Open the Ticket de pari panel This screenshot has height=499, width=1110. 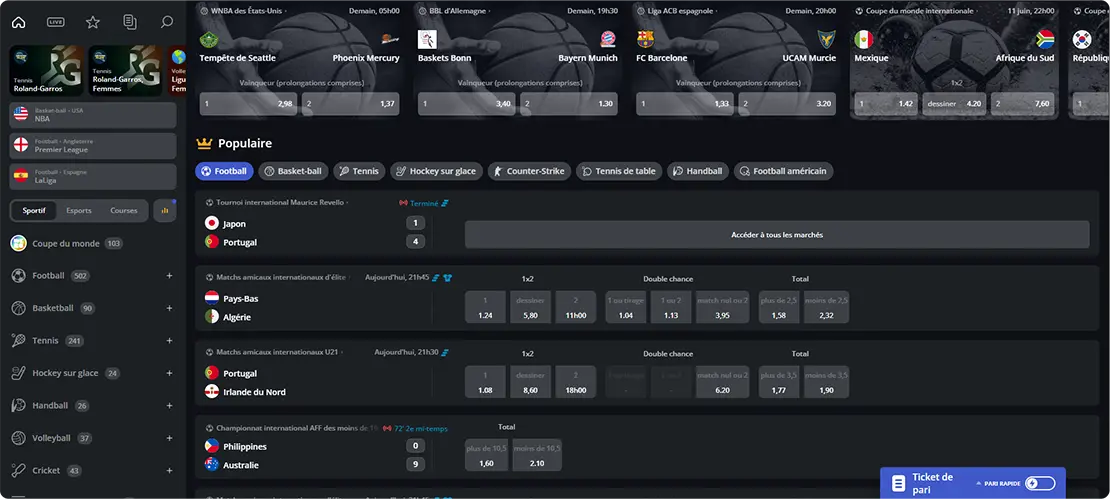(973, 483)
